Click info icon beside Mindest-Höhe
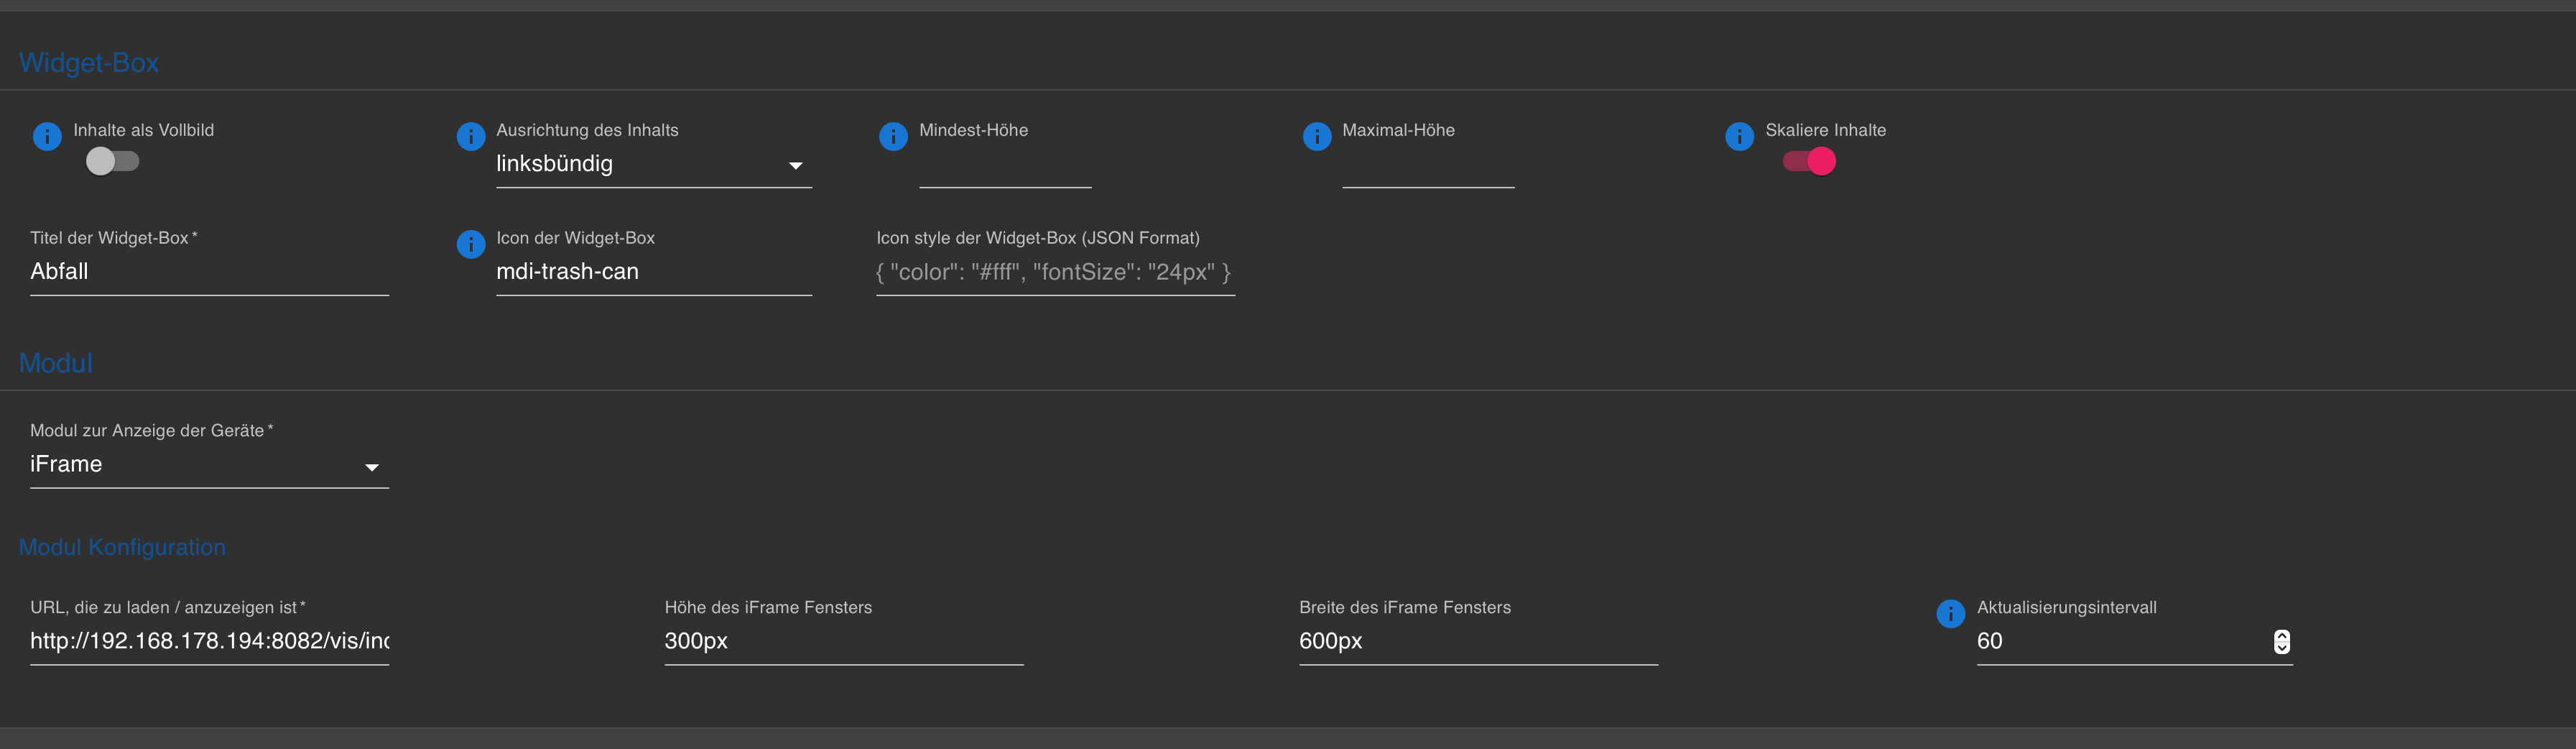Image resolution: width=2576 pixels, height=749 pixels. (x=893, y=136)
